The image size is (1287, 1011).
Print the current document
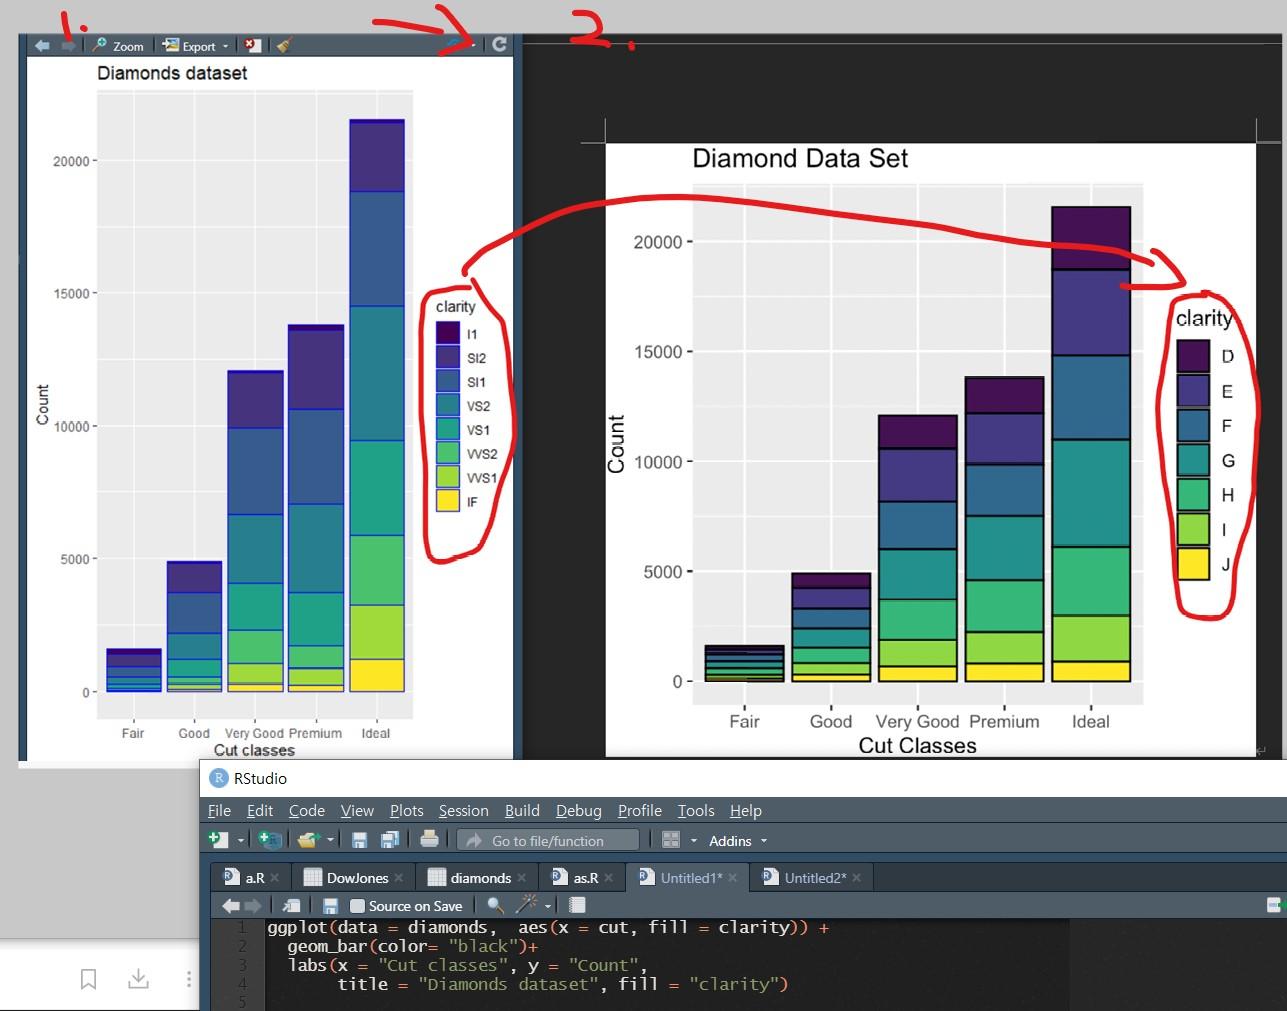[x=428, y=840]
